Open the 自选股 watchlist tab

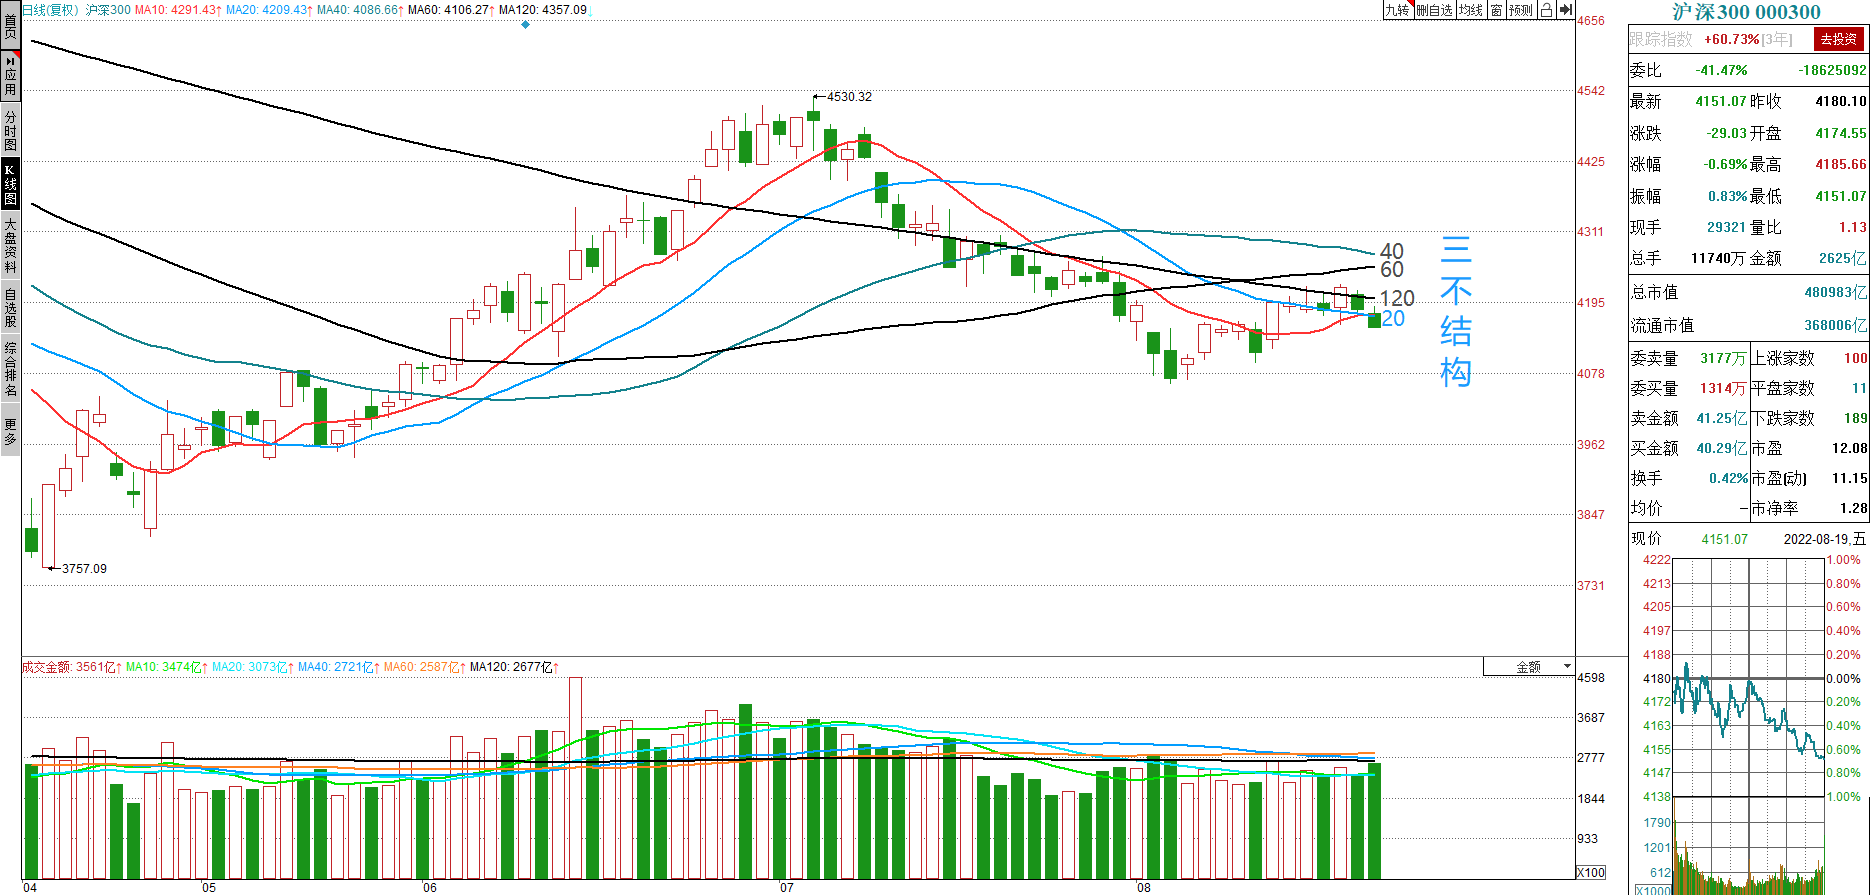[10, 308]
